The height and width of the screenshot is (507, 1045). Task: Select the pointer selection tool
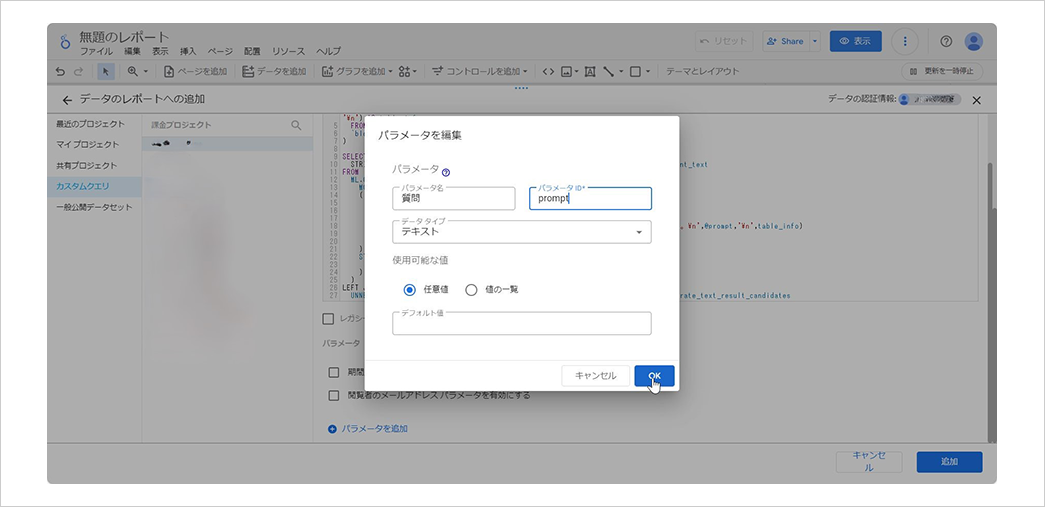point(105,71)
